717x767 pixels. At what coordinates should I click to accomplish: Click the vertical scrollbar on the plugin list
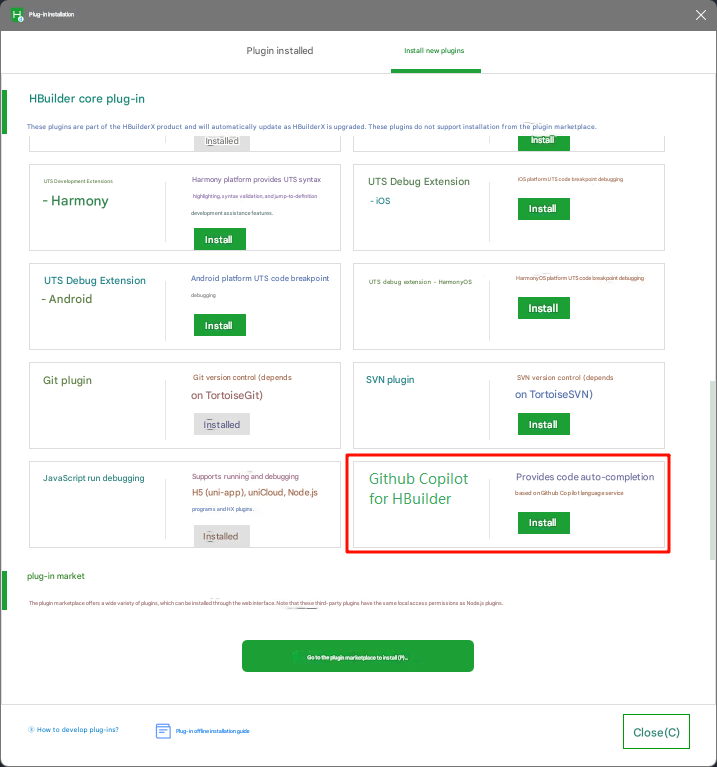coord(712,470)
